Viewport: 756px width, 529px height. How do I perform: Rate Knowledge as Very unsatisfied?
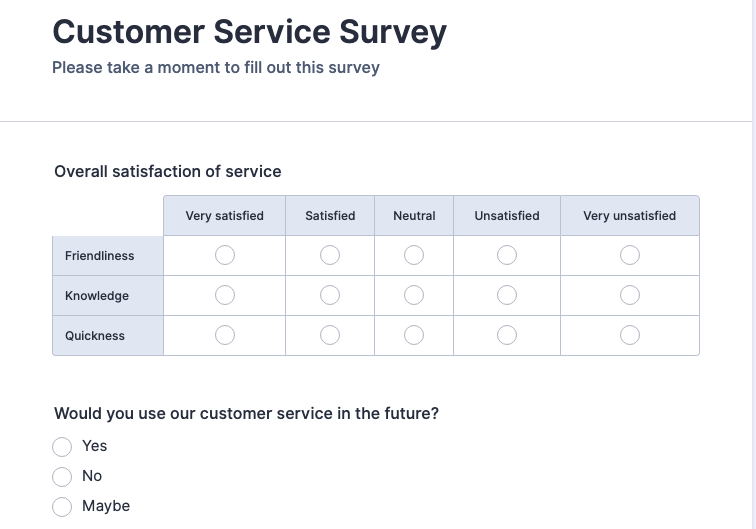(630, 295)
